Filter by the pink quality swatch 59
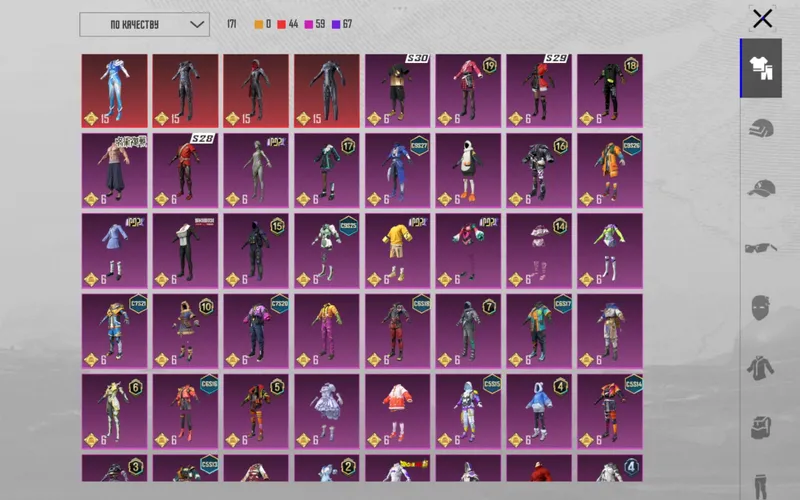800x500 pixels. [x=314, y=24]
